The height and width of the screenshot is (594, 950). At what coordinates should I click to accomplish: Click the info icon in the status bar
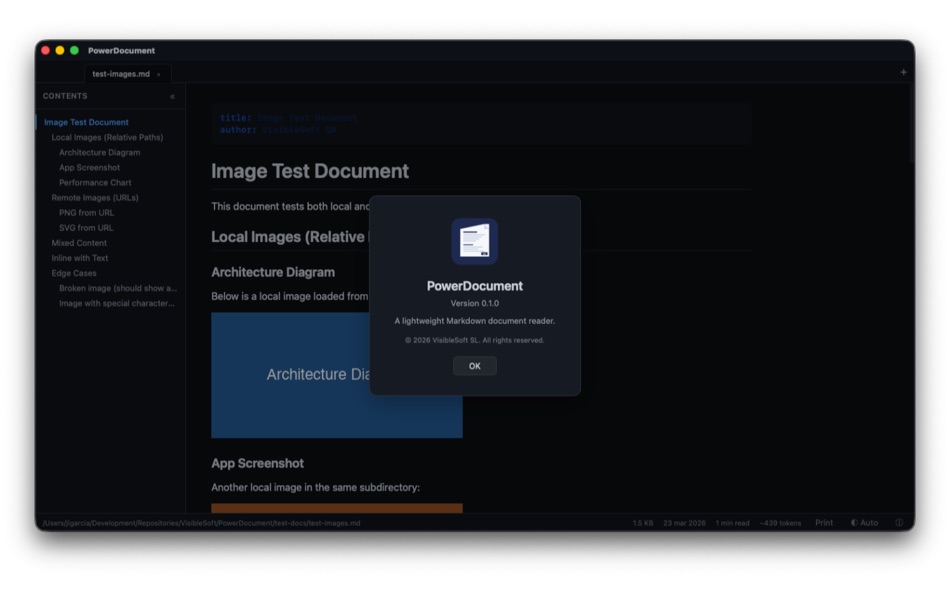[901, 522]
